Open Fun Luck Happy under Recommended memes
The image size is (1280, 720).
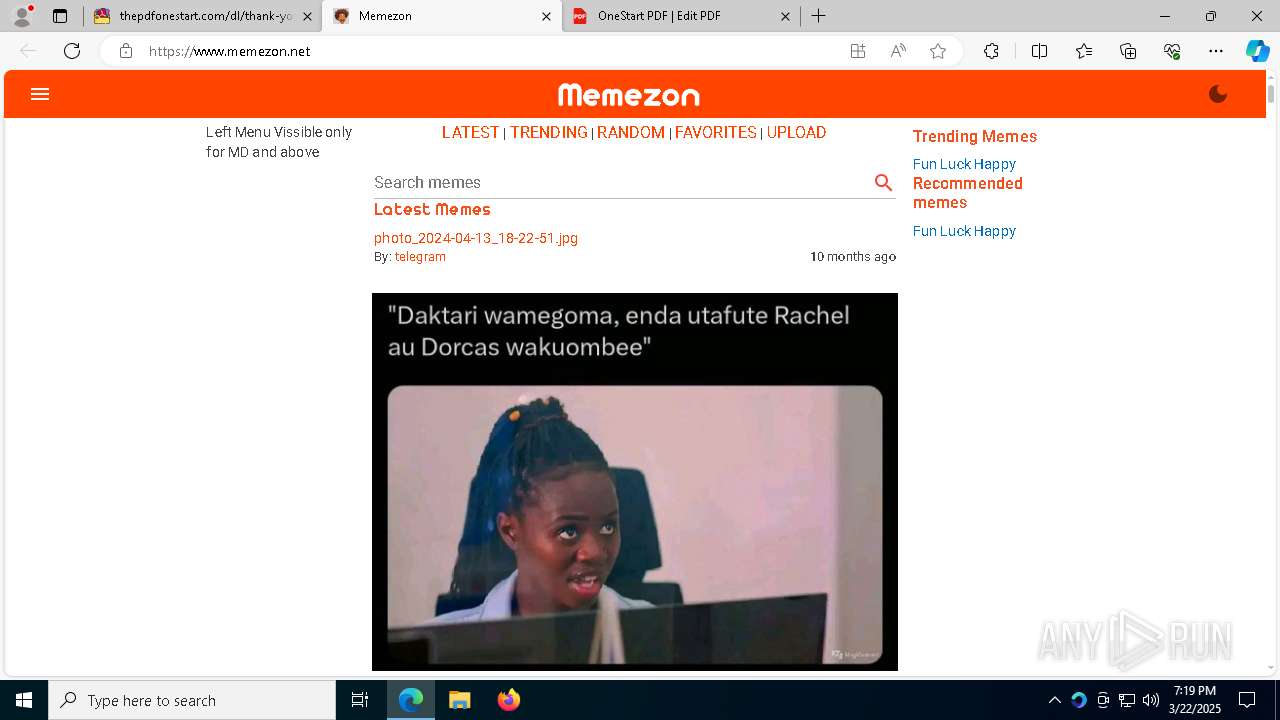(x=964, y=231)
